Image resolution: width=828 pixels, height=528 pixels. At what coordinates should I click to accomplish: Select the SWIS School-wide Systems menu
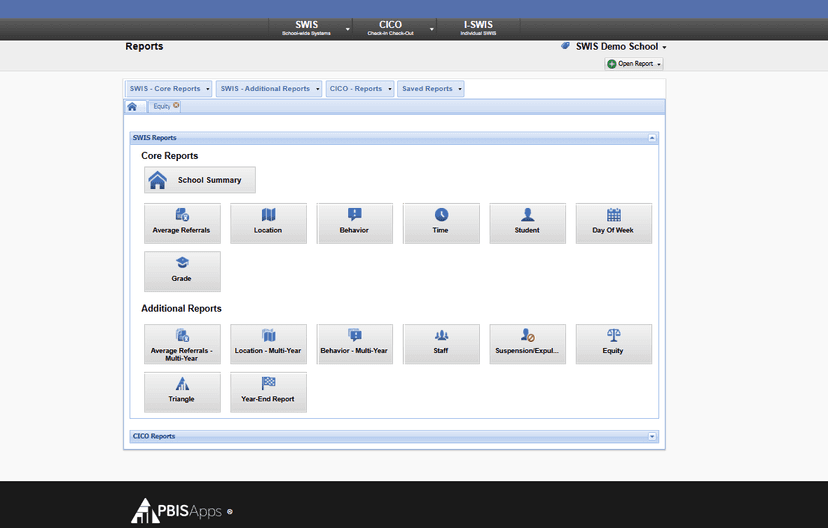306,28
